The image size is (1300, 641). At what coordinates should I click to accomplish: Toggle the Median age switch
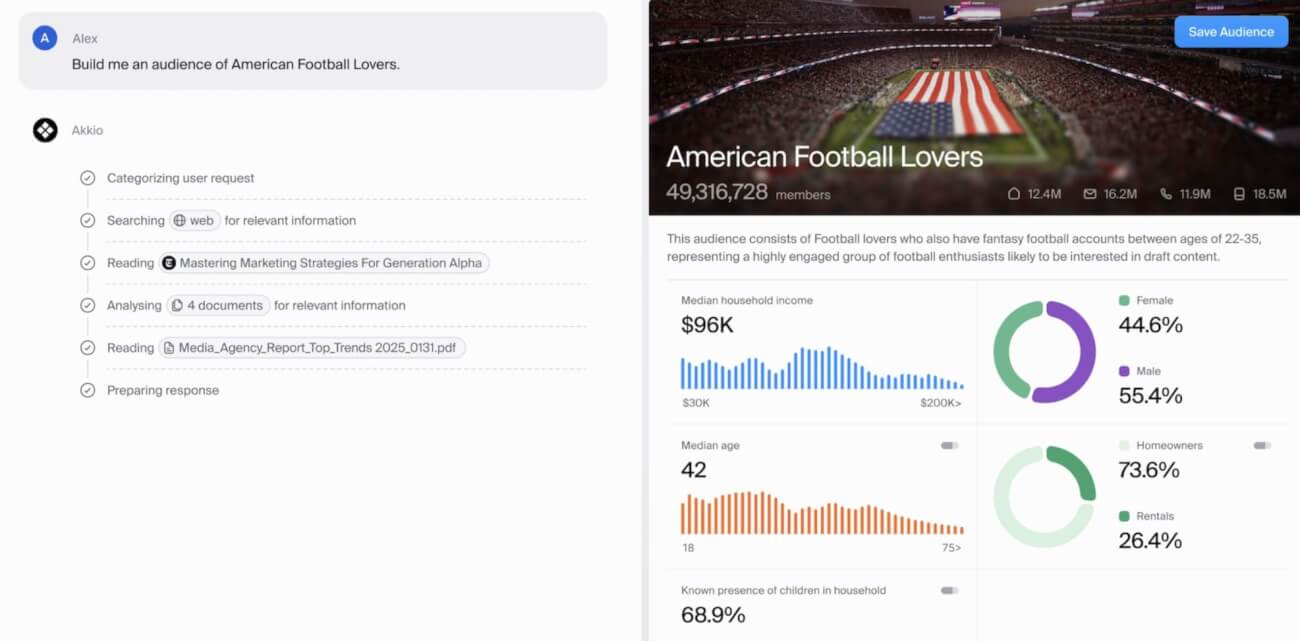click(949, 446)
